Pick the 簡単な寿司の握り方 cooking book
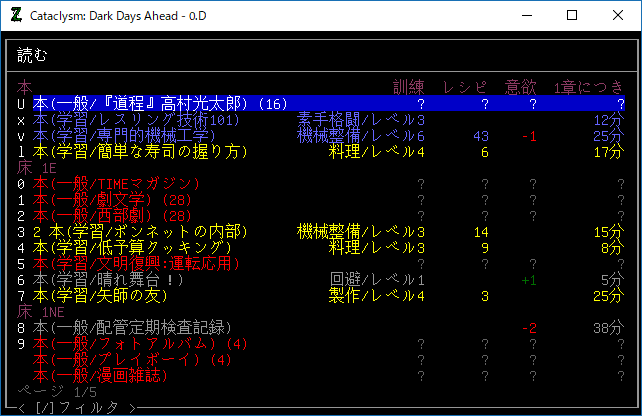This screenshot has height=416, width=642. coord(140,152)
